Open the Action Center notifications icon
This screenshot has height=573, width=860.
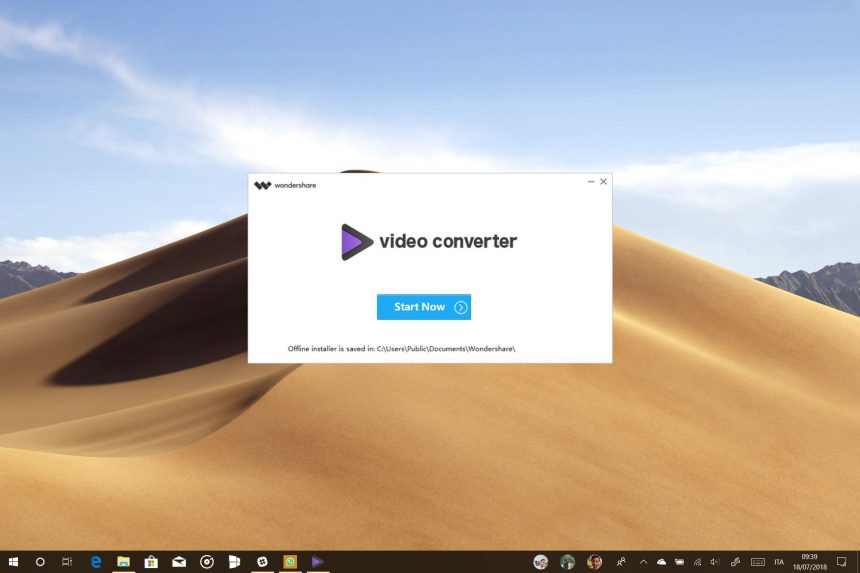coord(841,561)
